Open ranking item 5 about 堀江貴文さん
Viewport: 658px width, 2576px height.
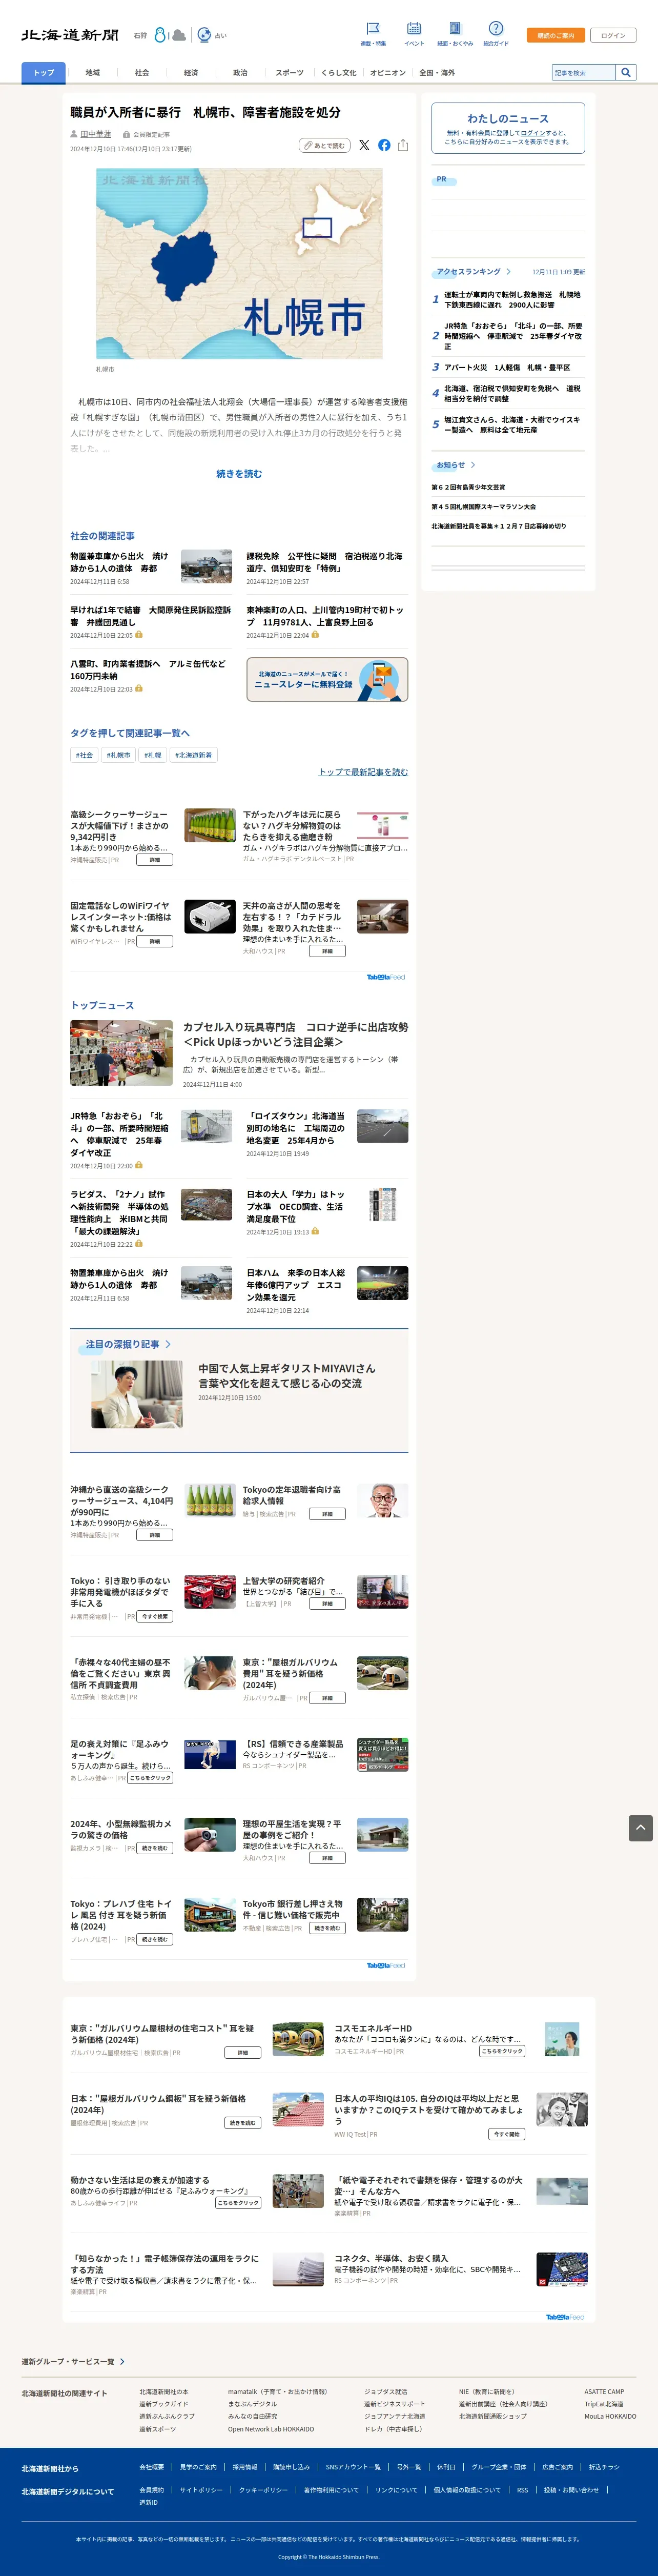coord(512,425)
